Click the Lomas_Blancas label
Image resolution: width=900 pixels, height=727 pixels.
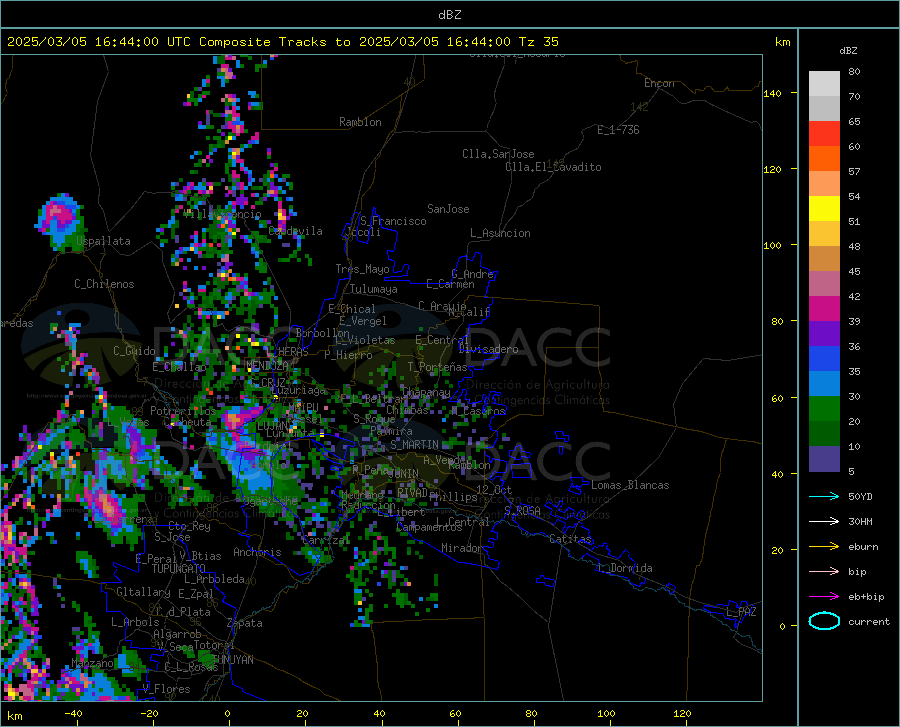click(x=630, y=485)
